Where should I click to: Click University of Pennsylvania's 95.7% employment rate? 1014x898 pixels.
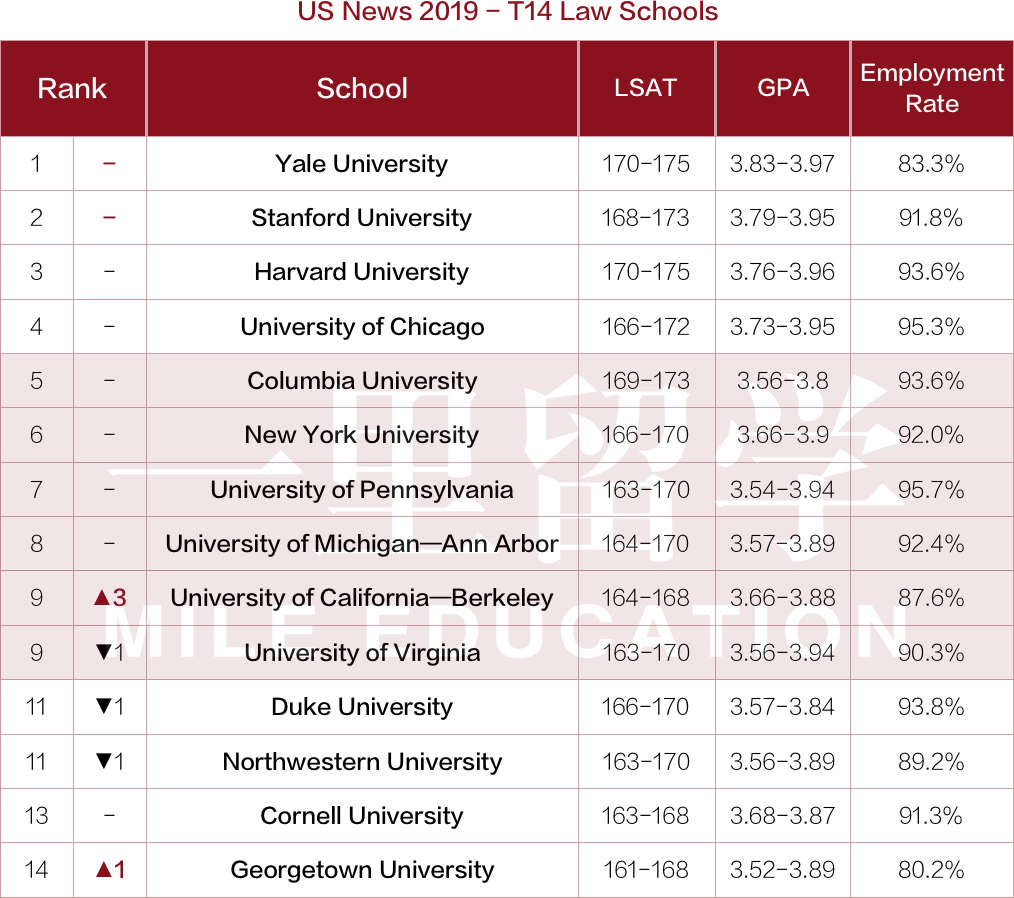pos(931,490)
